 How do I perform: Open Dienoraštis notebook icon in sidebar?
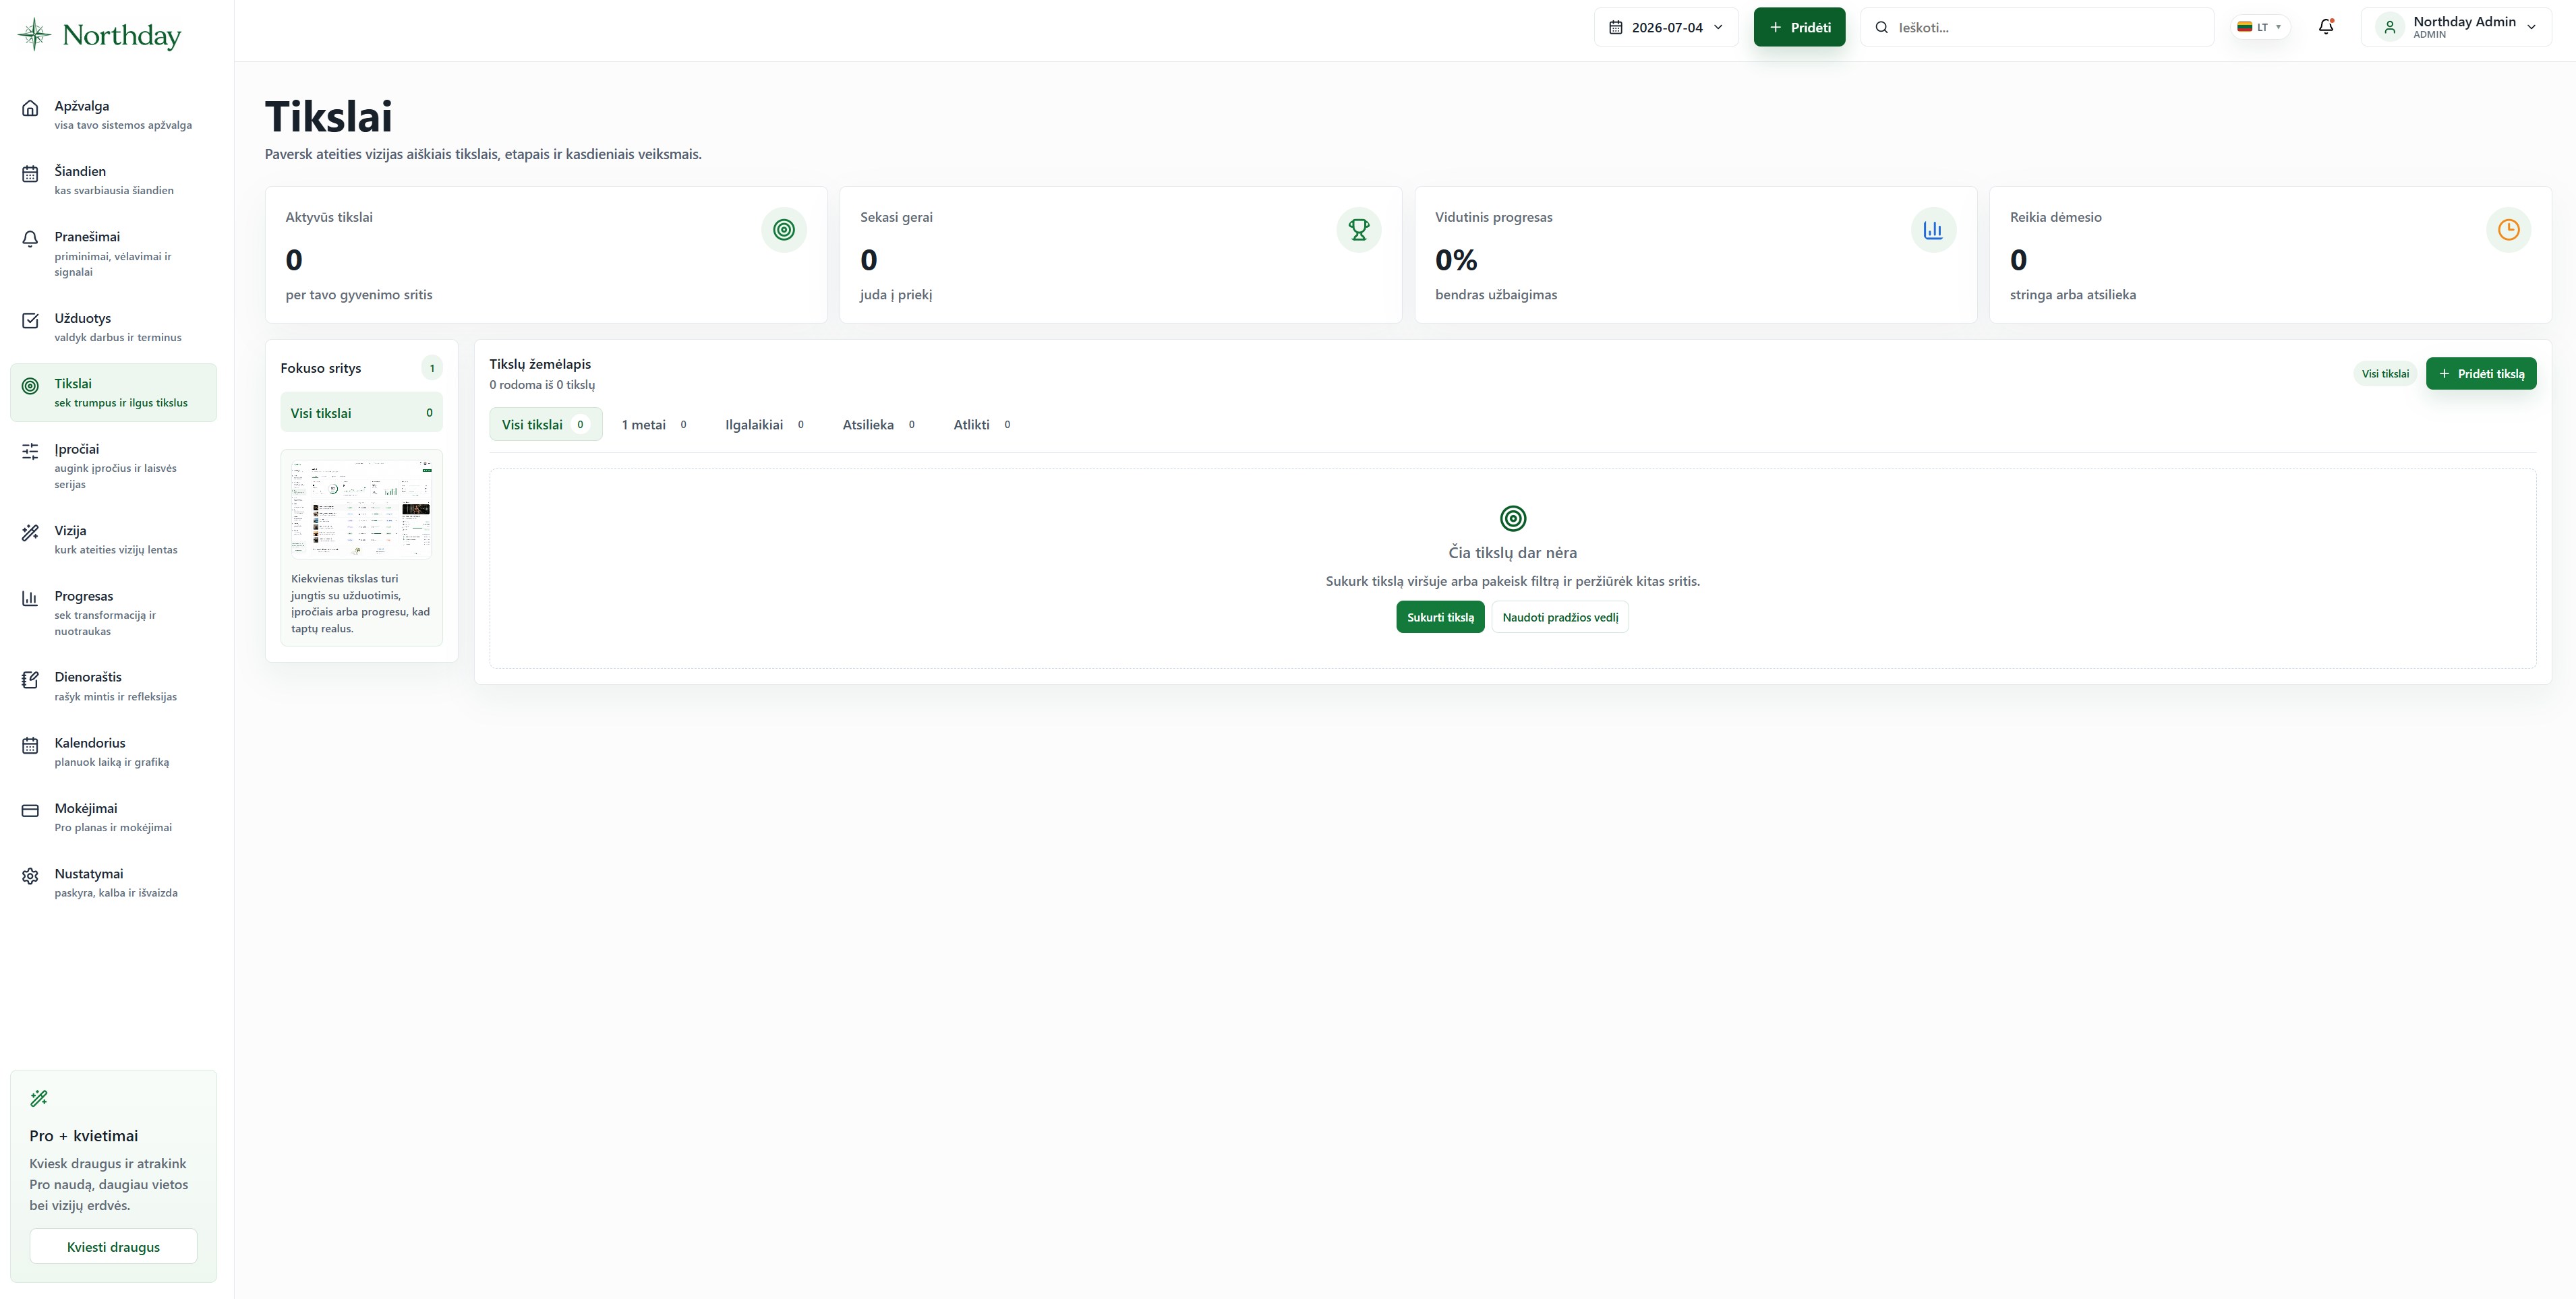pyautogui.click(x=30, y=679)
